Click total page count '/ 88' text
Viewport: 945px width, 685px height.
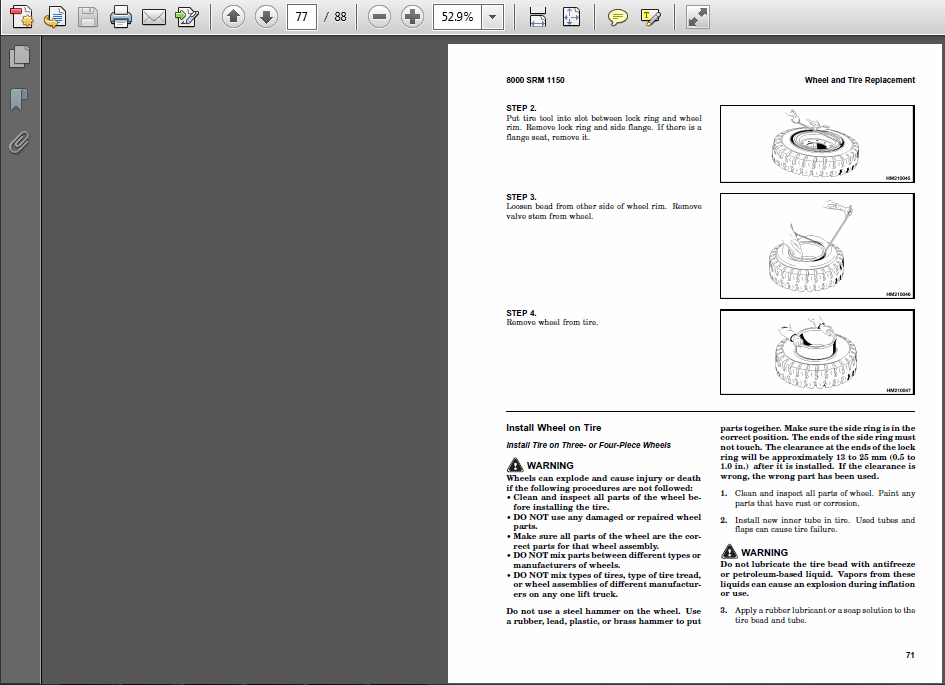[335, 17]
